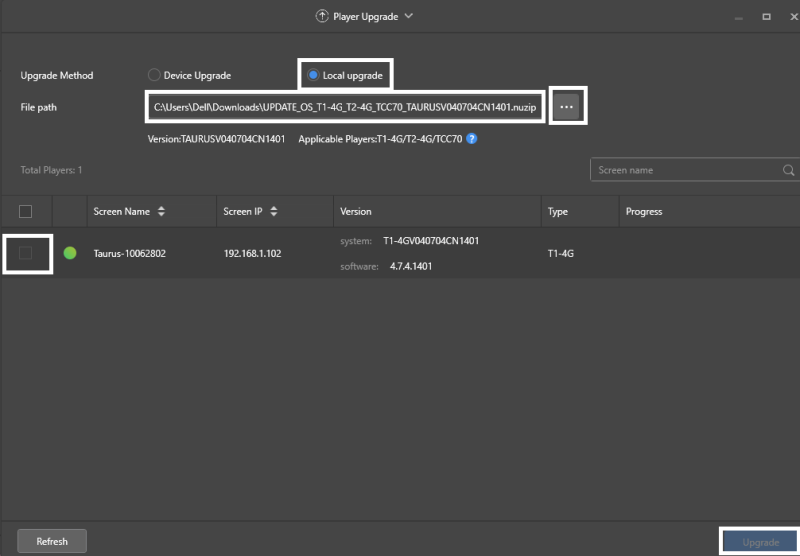Screen dimensions: 800x556
Task: Click the Version column header
Action: [x=356, y=212]
